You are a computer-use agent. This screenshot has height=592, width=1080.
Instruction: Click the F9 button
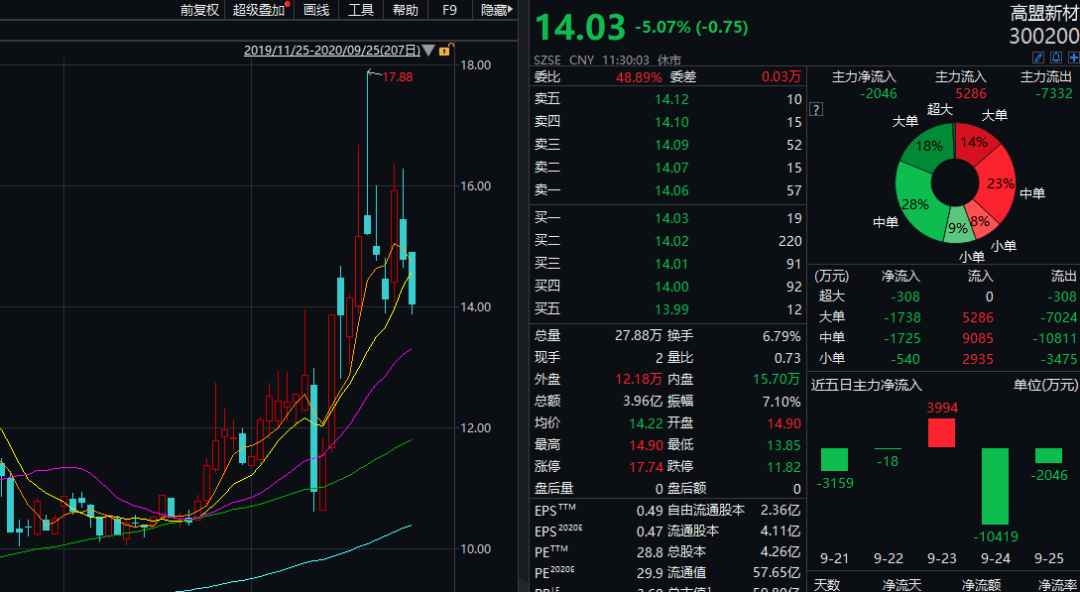click(x=449, y=10)
